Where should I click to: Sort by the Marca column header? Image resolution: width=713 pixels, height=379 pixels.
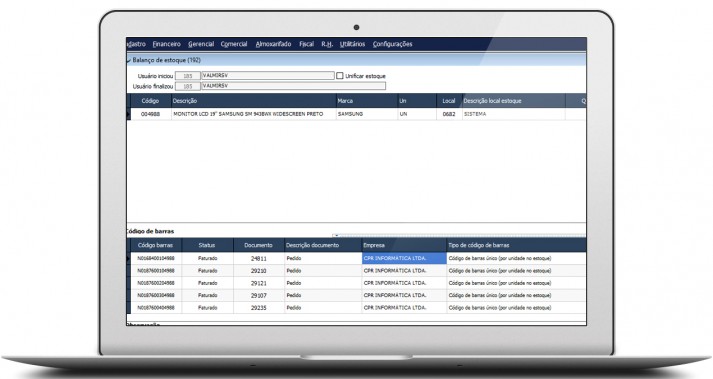(x=367, y=101)
